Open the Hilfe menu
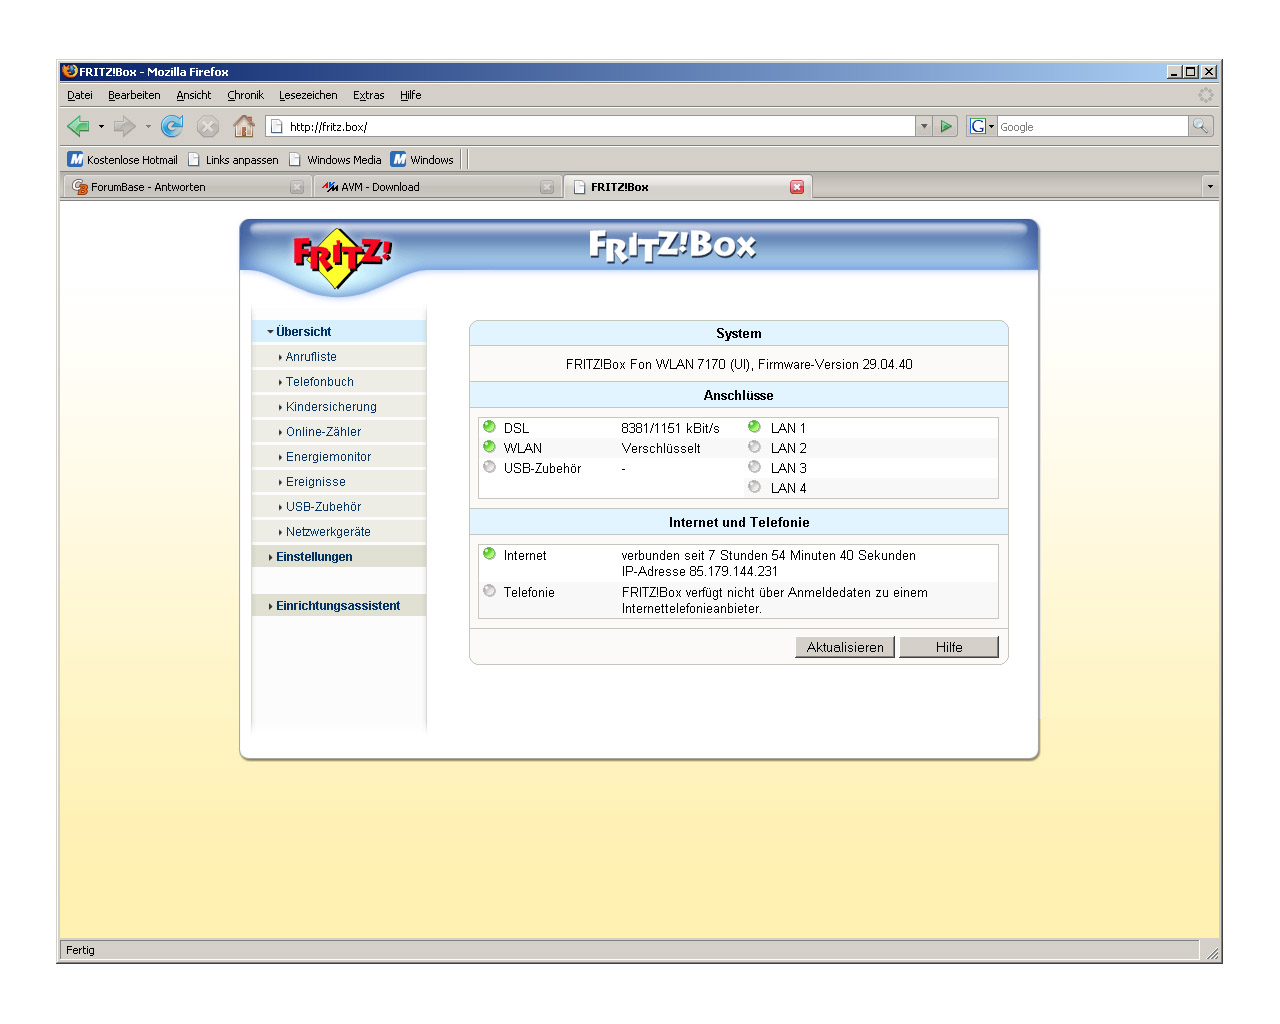This screenshot has width=1280, height=1024. point(411,95)
